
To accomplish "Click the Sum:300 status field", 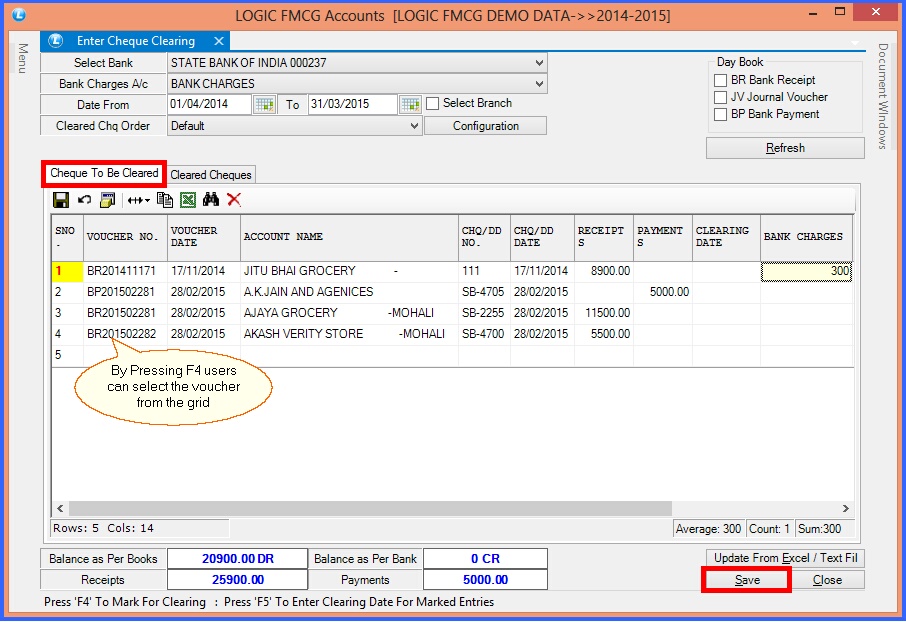I will pos(823,528).
